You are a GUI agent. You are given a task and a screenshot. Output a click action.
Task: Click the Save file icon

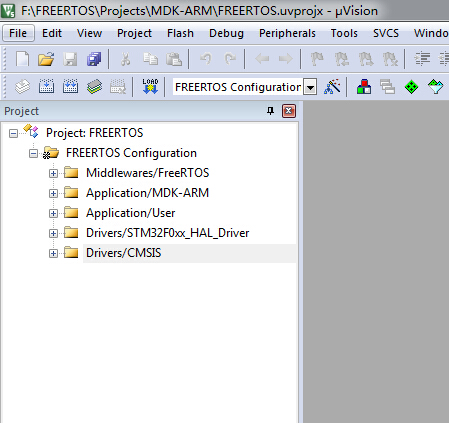coord(70,59)
